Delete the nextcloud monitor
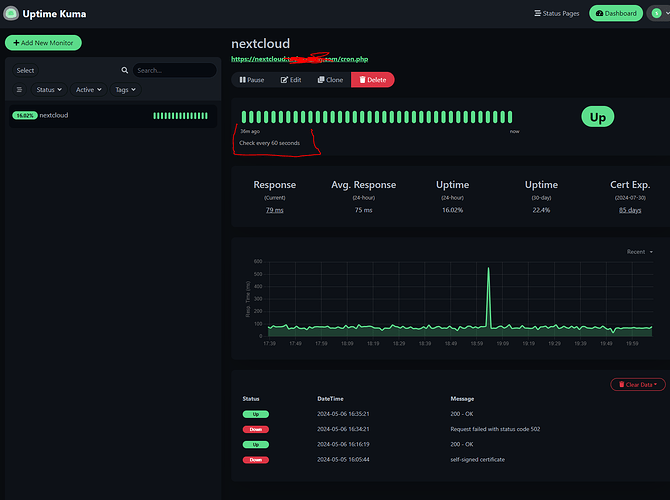 372,79
